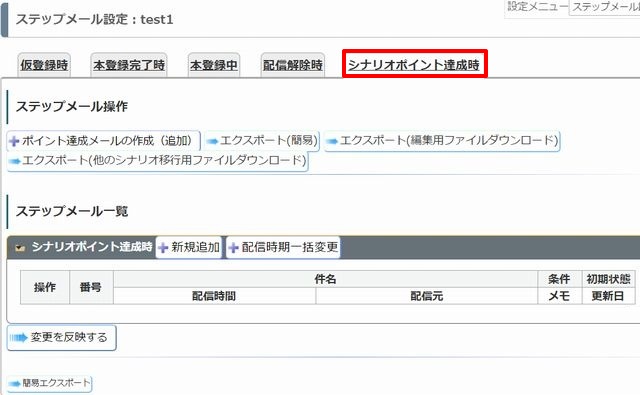640x395 pixels.
Task: Click the エクスポート(簡易) button
Action: [262, 141]
